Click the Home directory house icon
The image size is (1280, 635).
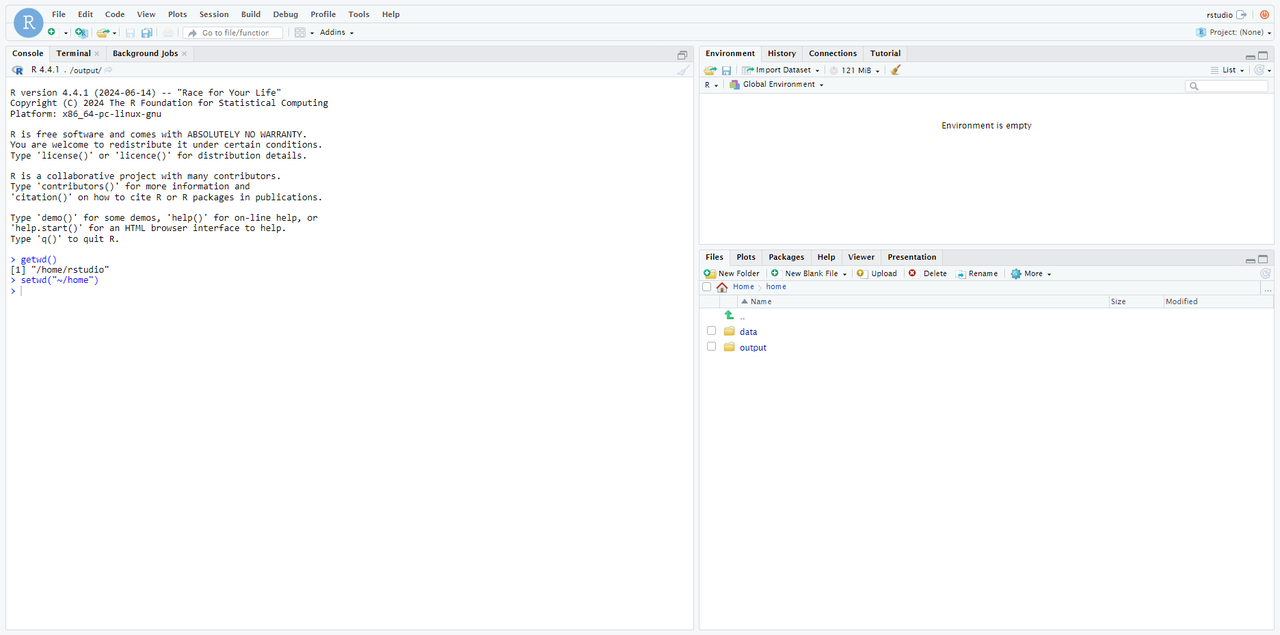click(x=722, y=287)
